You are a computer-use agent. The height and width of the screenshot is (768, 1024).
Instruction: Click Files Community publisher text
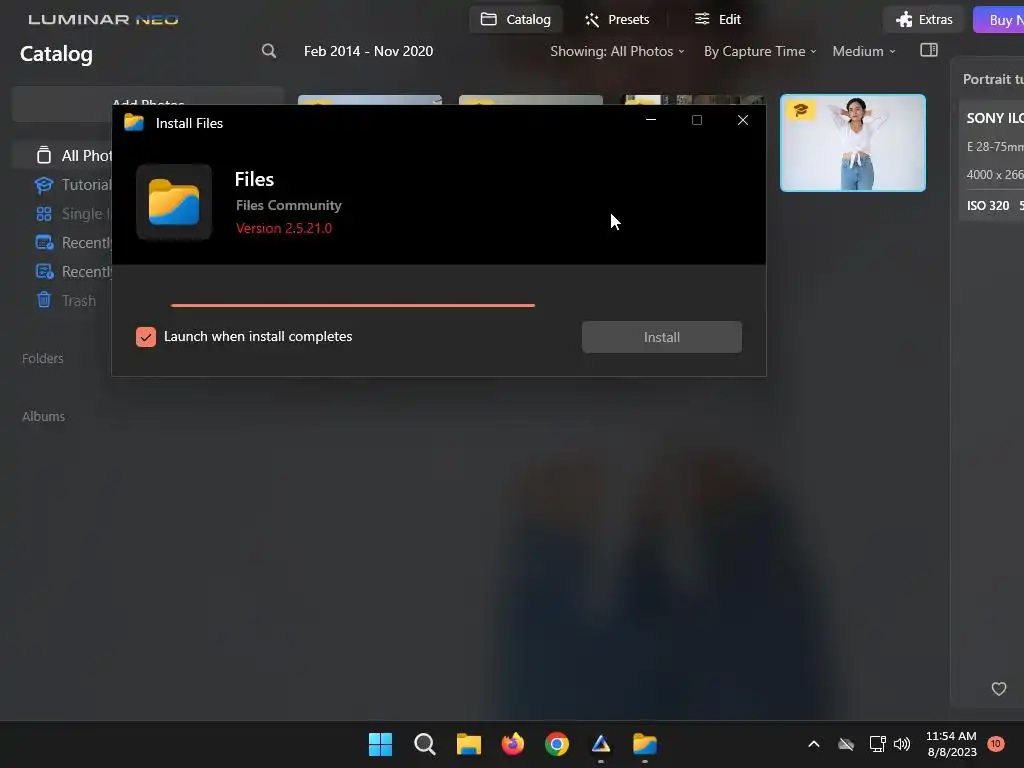289,205
